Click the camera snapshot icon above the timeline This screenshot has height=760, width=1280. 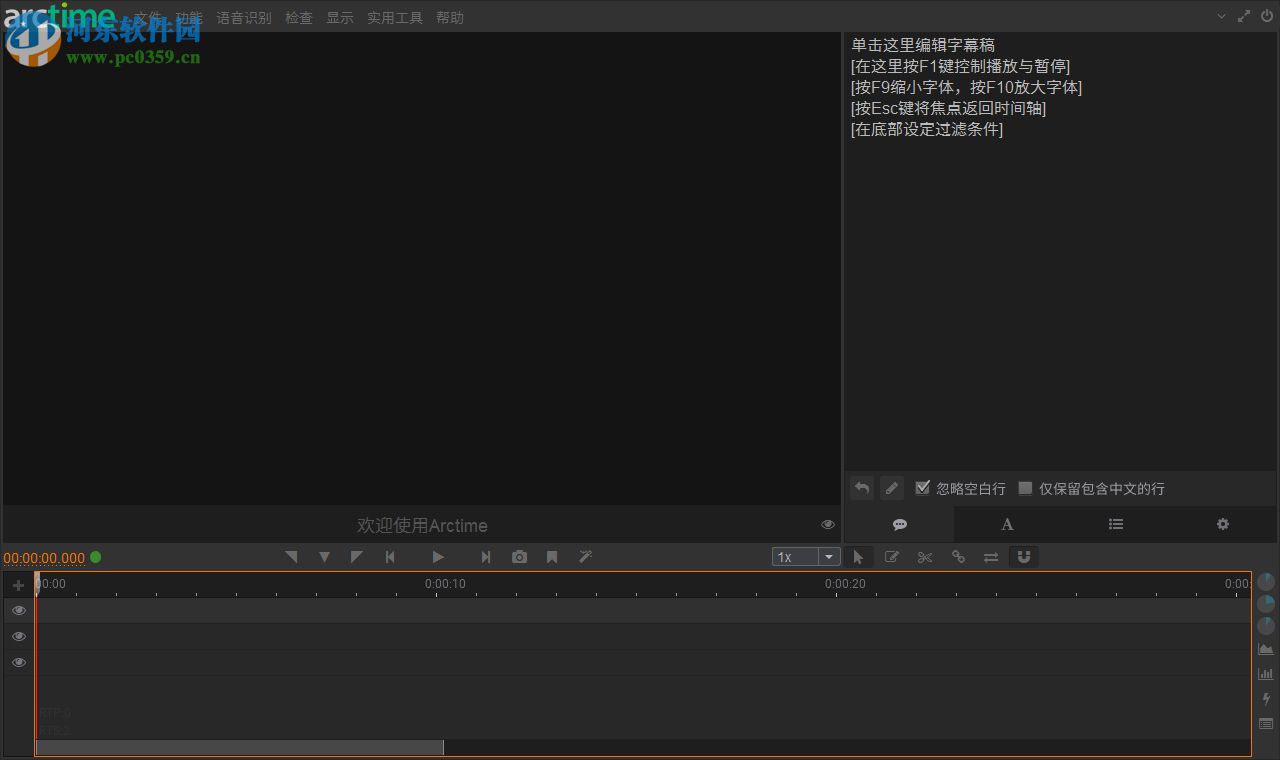click(x=519, y=557)
